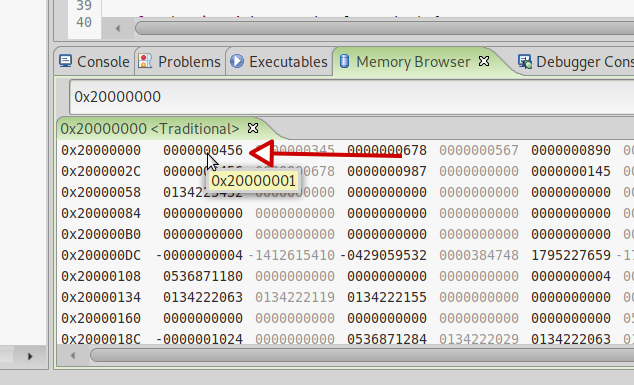Select address row 0x20000084

pos(101,214)
